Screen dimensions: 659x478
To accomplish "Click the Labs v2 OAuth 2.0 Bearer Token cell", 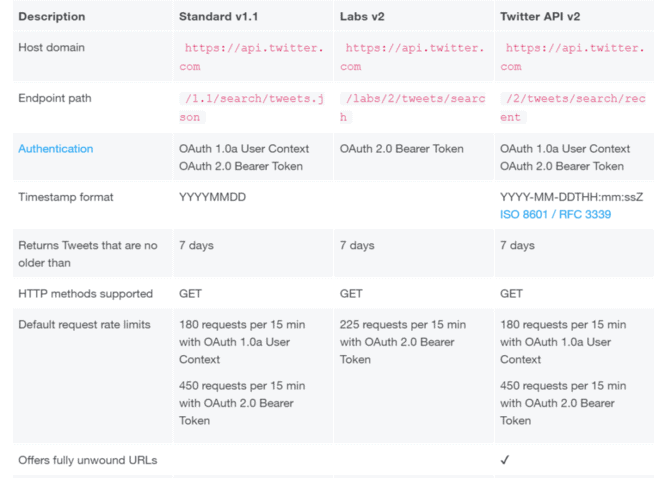I will point(401,149).
